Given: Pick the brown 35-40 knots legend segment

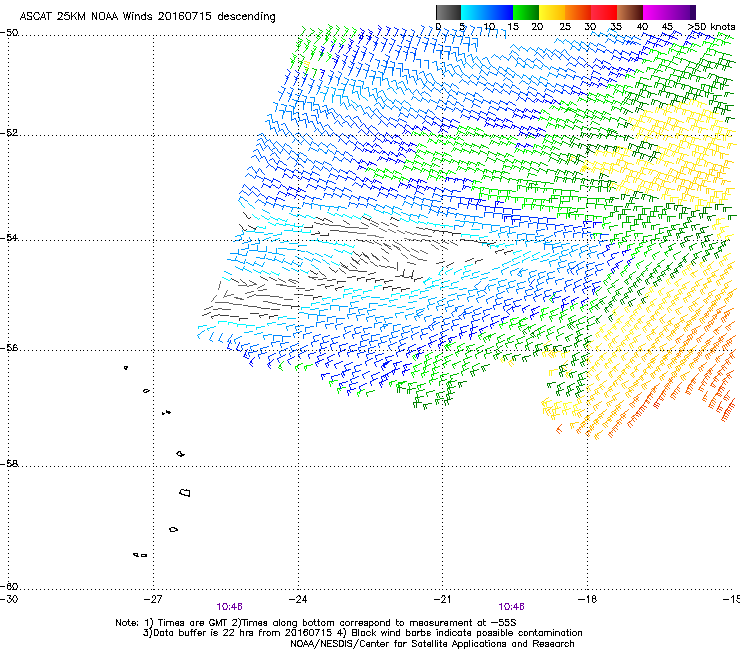Looking at the screenshot, I should click(630, 12).
